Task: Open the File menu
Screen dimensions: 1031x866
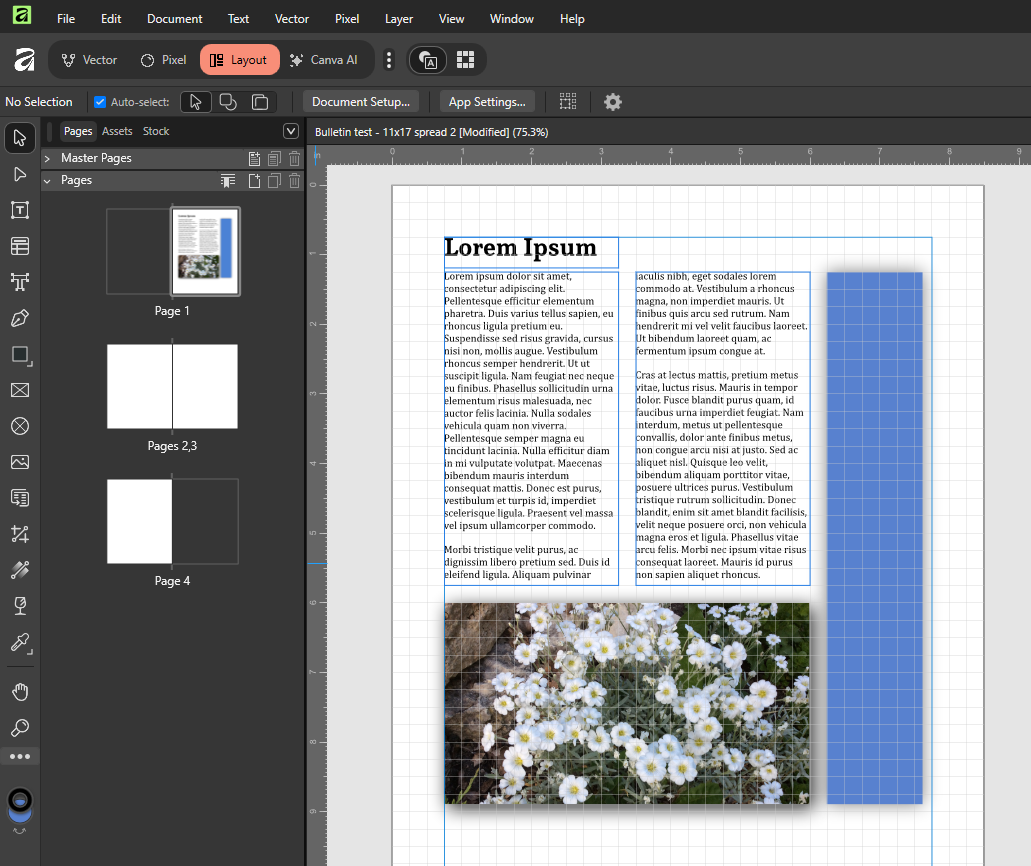Action: coord(66,19)
